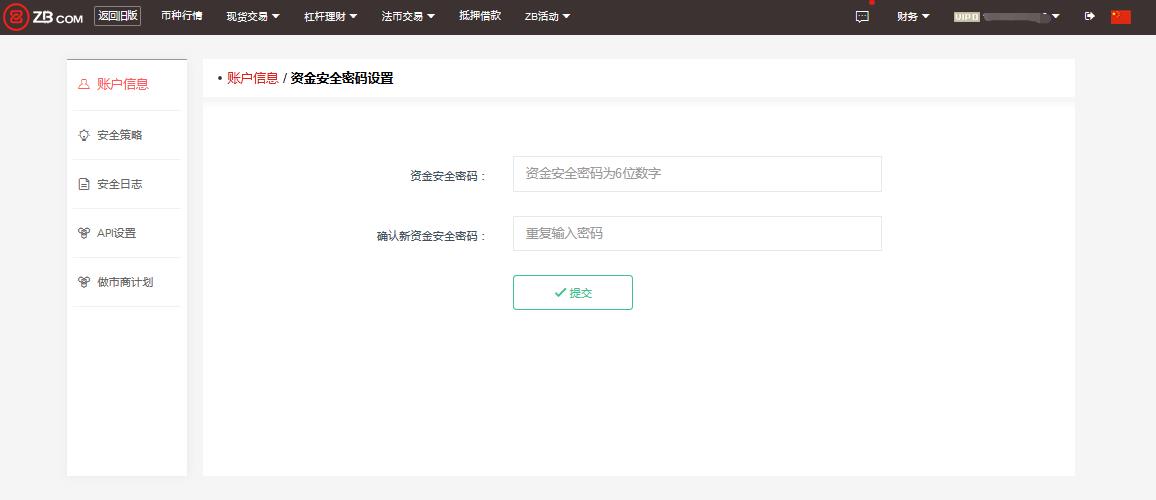
Task: Click the ZB.com logo
Action: click(x=43, y=16)
